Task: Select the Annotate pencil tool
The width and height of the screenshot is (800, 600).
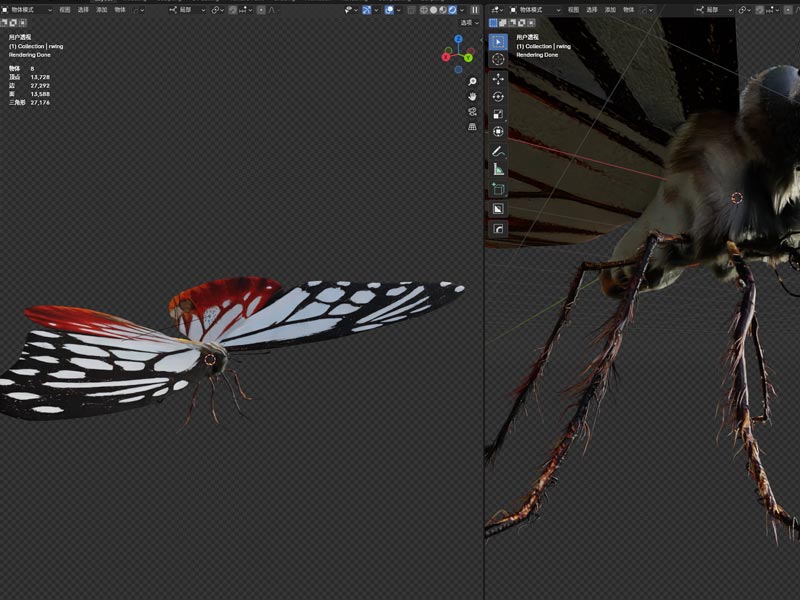Action: click(x=498, y=151)
